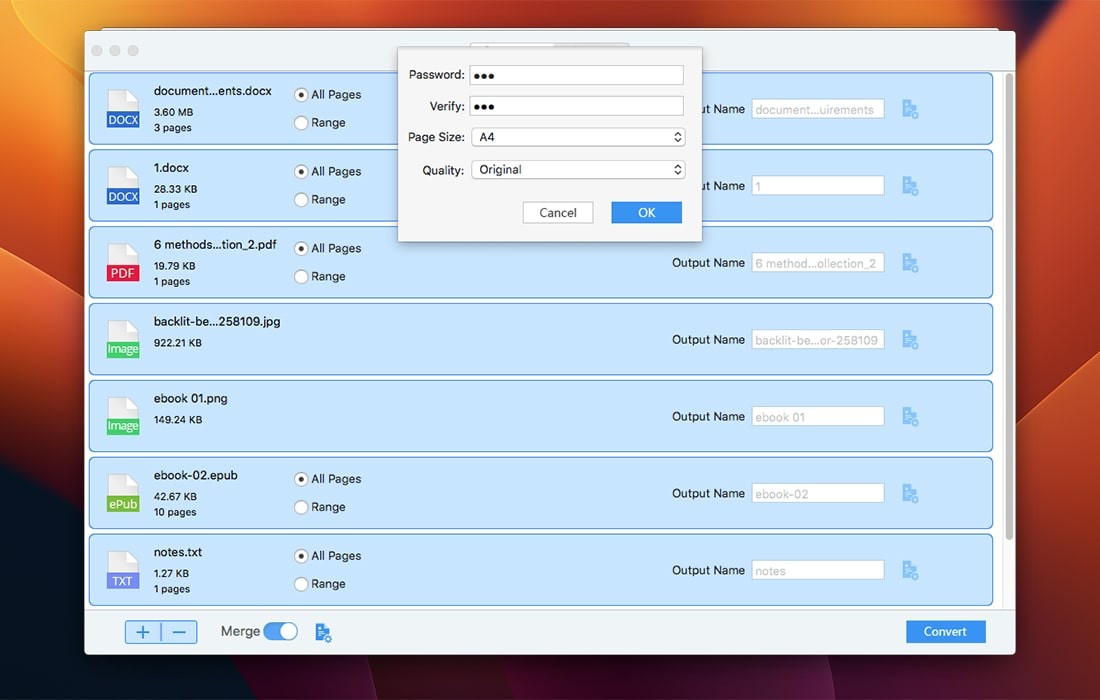Open merge settings icon beside Merge toggle
The height and width of the screenshot is (700, 1100).
point(323,632)
